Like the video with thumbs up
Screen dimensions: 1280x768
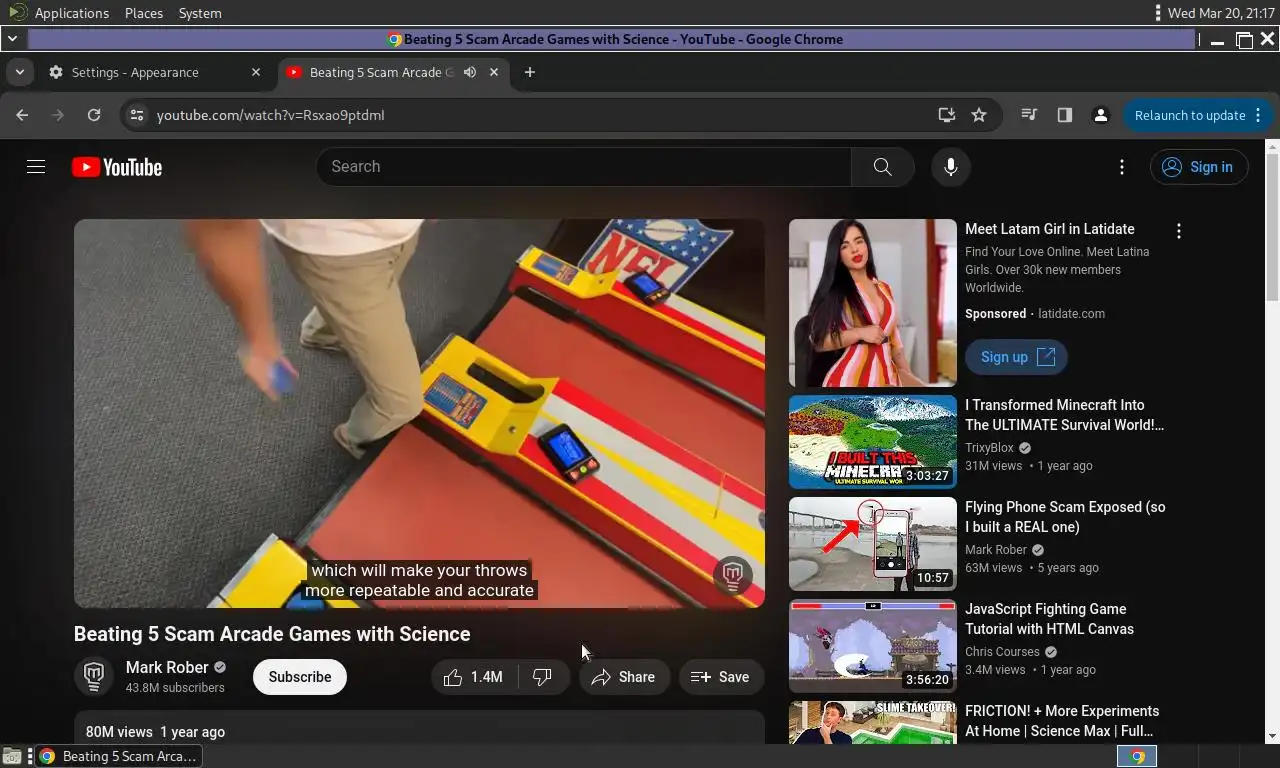coord(474,677)
